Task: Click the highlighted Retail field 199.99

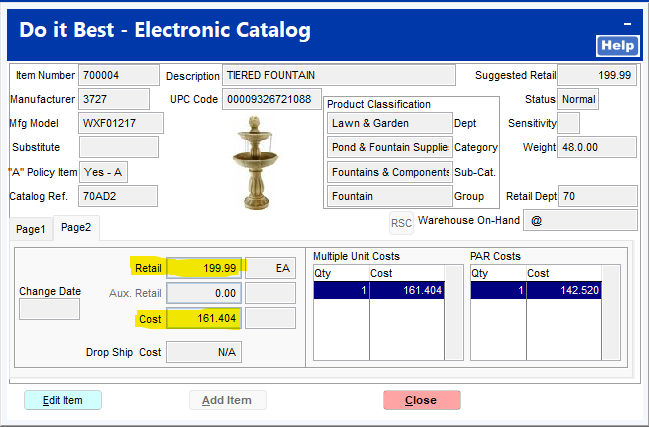Action: click(x=204, y=268)
